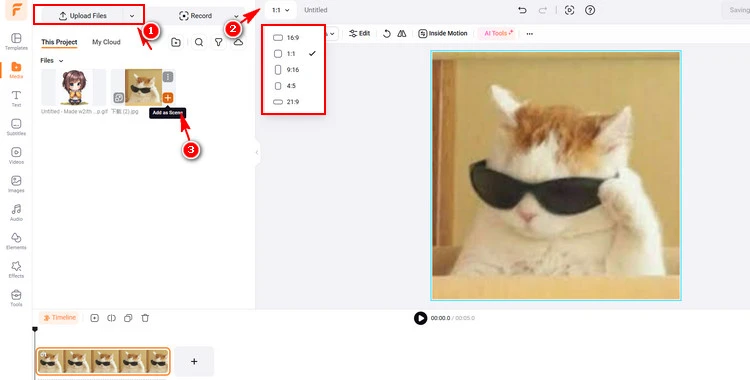The height and width of the screenshot is (380, 750).
Task: Undo the last action
Action: pos(522,10)
